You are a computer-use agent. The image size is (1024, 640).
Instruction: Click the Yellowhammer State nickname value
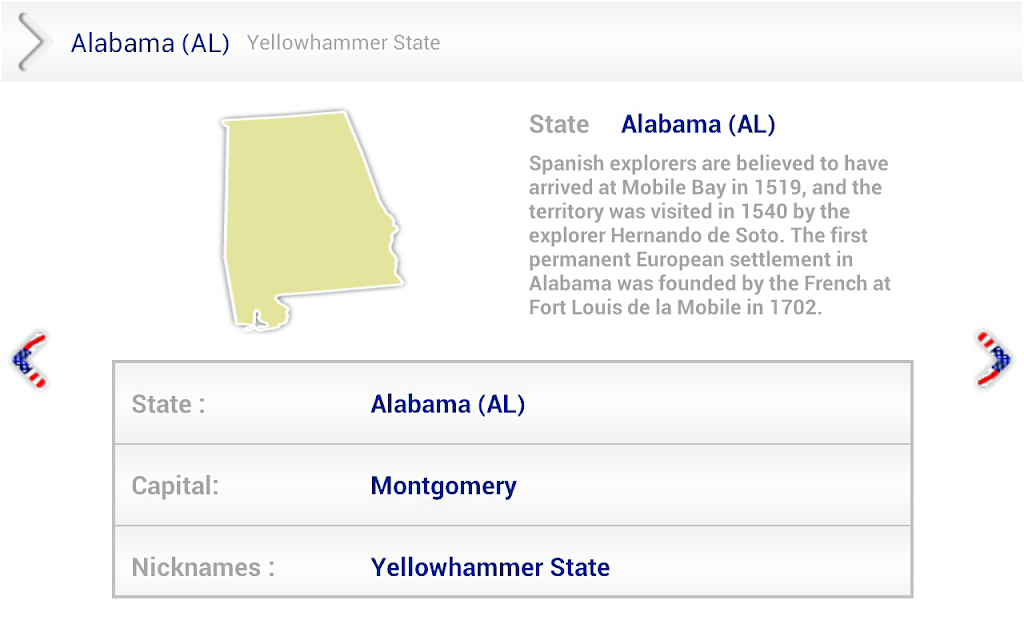click(x=490, y=568)
